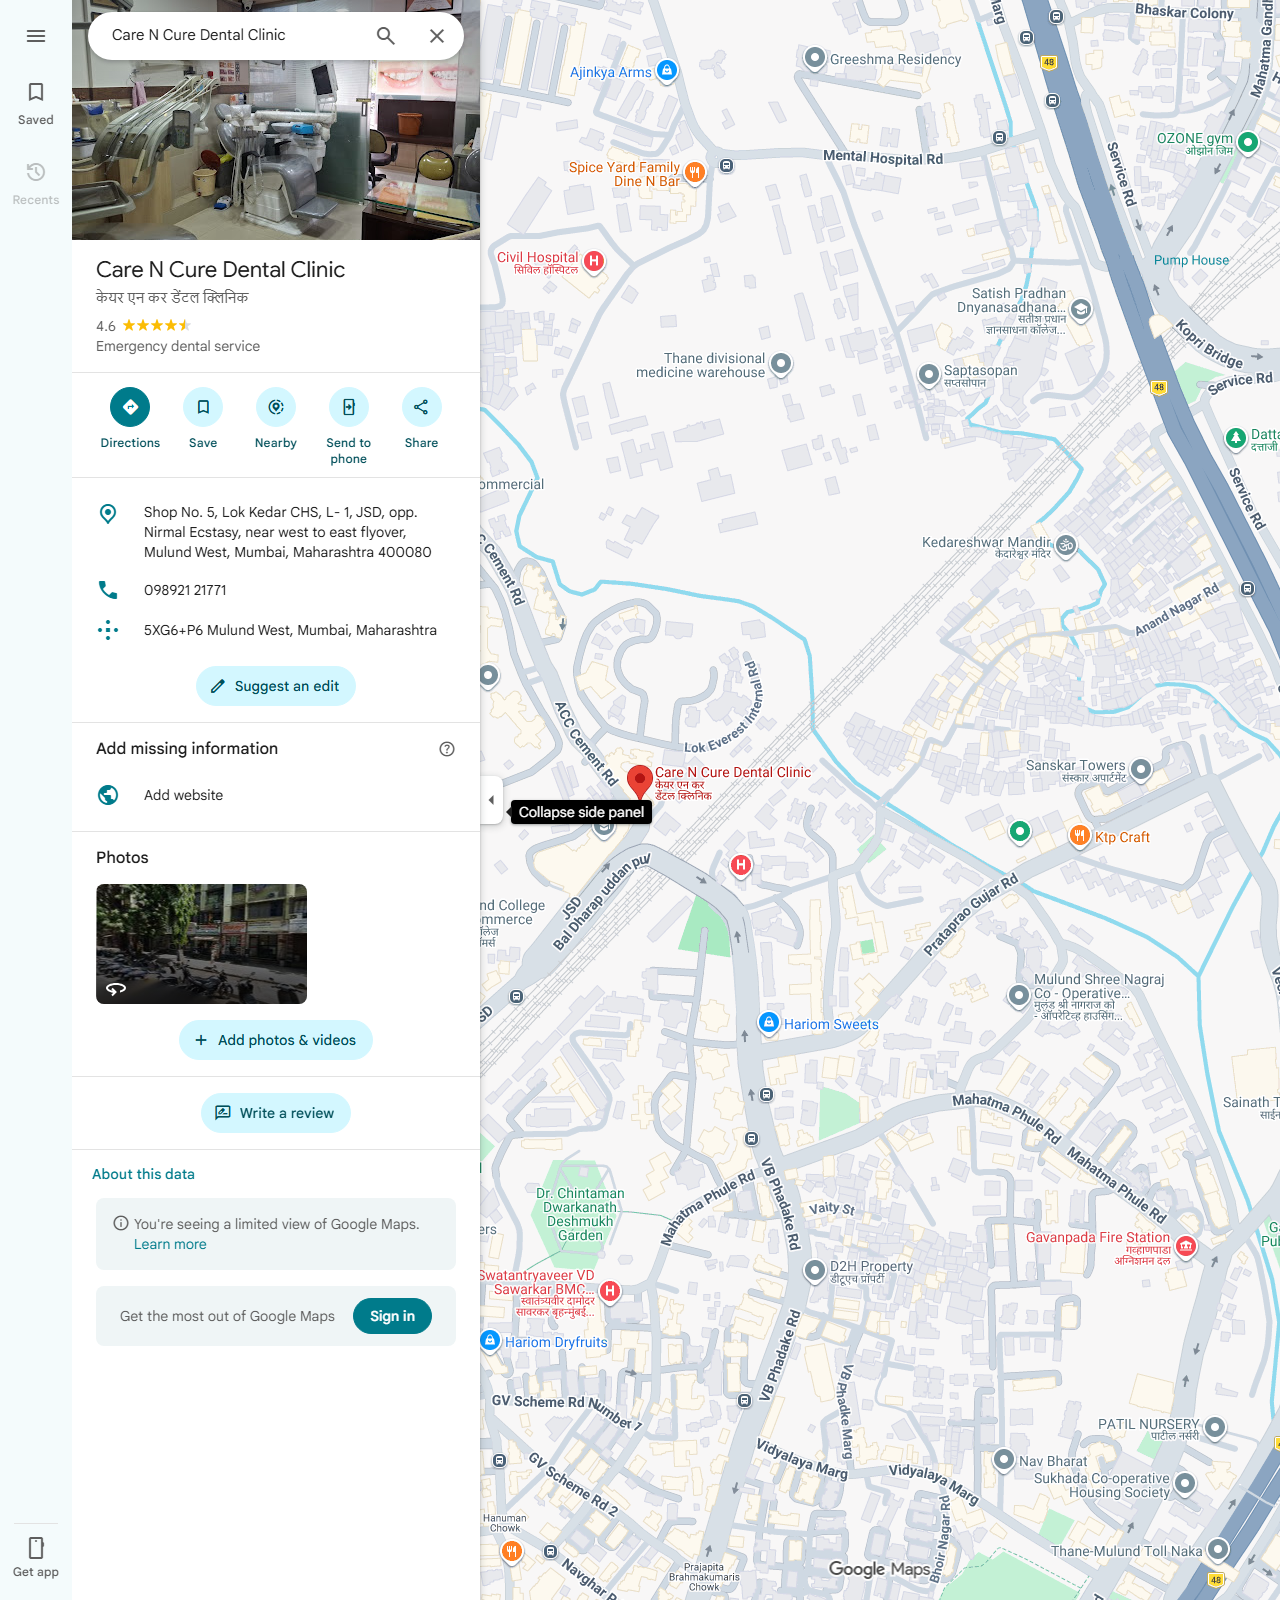Click the red Care N Cure map pin
The height and width of the screenshot is (1600, 1280).
click(x=640, y=781)
